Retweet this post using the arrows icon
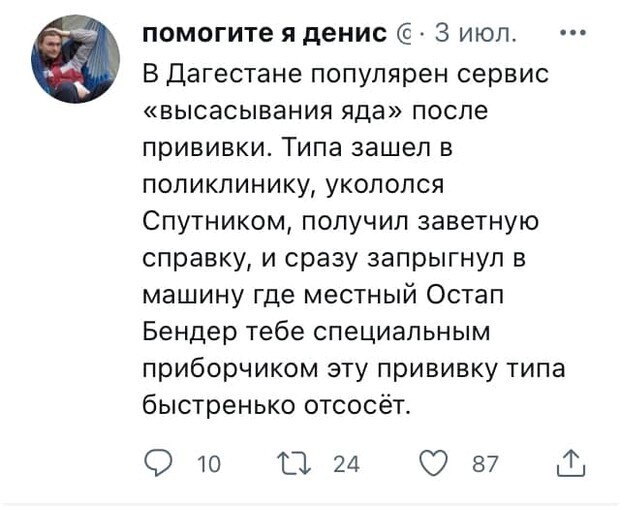 (299, 463)
